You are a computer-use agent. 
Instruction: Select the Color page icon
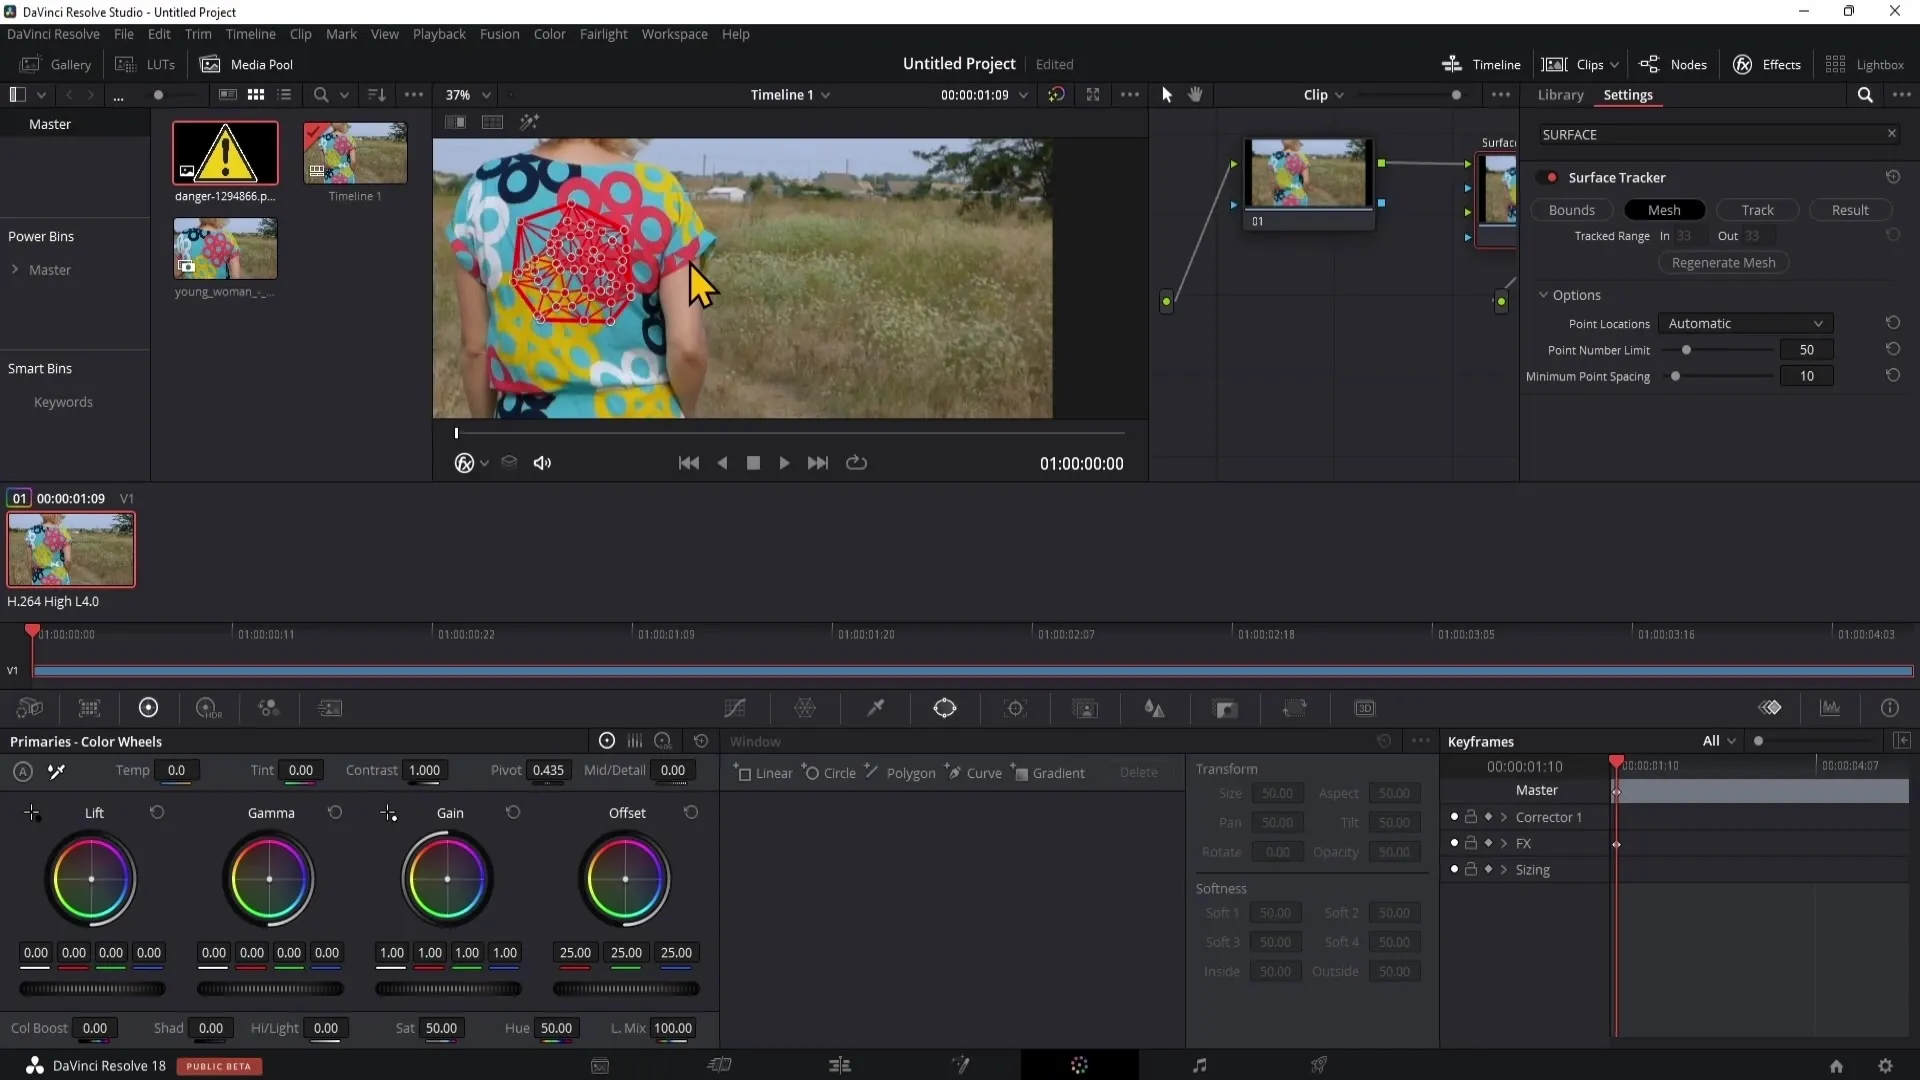coord(1080,1064)
